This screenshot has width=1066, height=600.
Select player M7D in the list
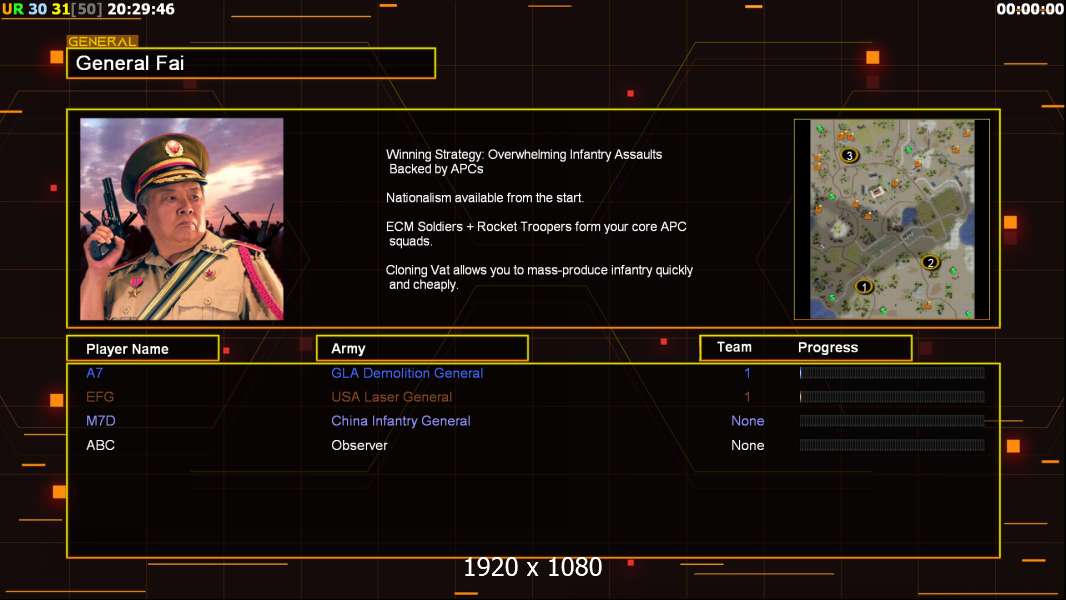tap(101, 421)
